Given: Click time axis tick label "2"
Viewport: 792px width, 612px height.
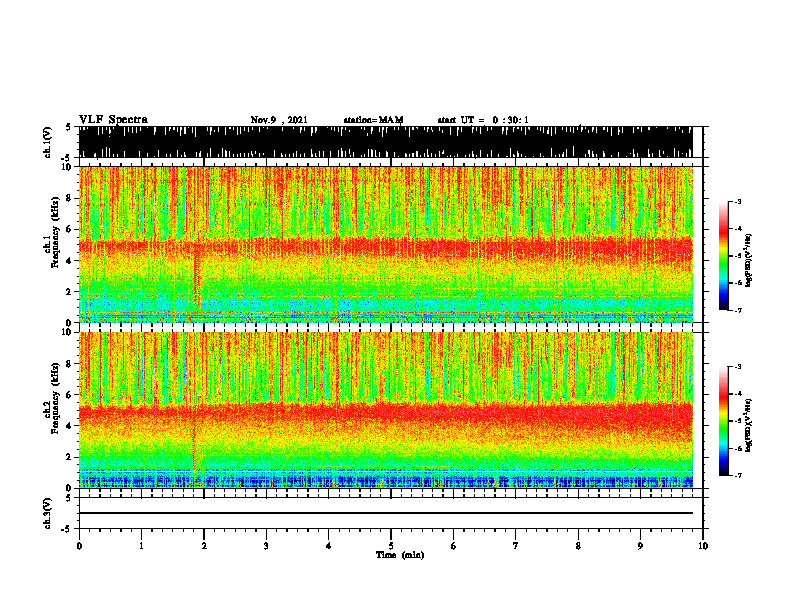Looking at the screenshot, I should [204, 546].
